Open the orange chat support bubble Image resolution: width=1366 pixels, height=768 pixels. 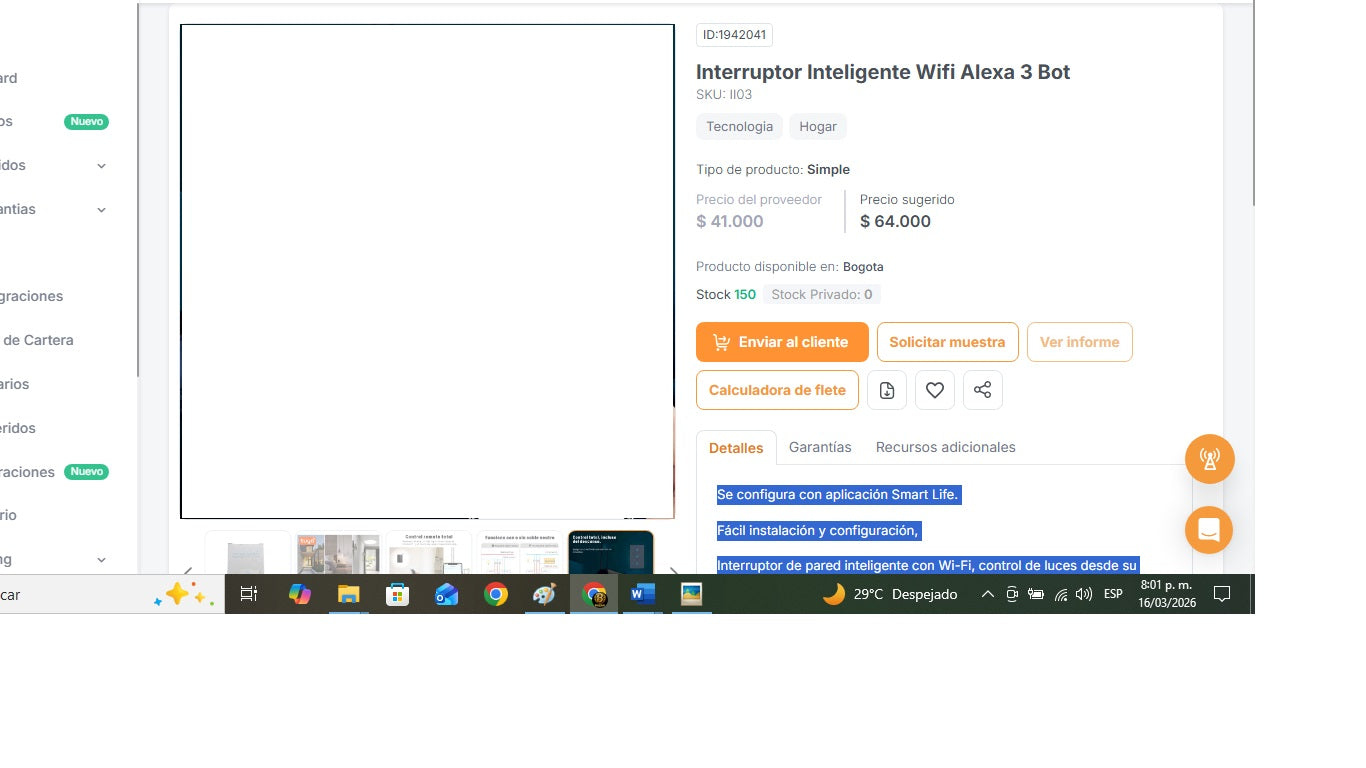pyautogui.click(x=1208, y=529)
